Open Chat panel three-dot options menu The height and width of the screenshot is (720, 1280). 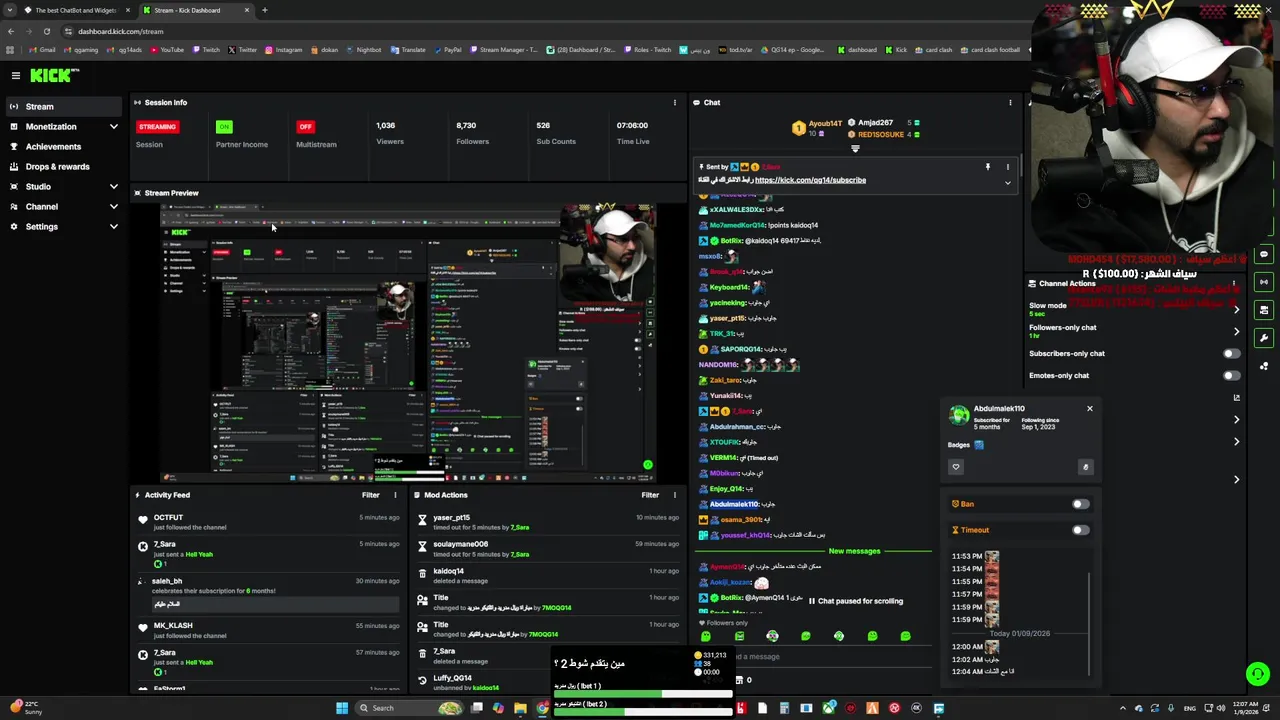point(1010,102)
